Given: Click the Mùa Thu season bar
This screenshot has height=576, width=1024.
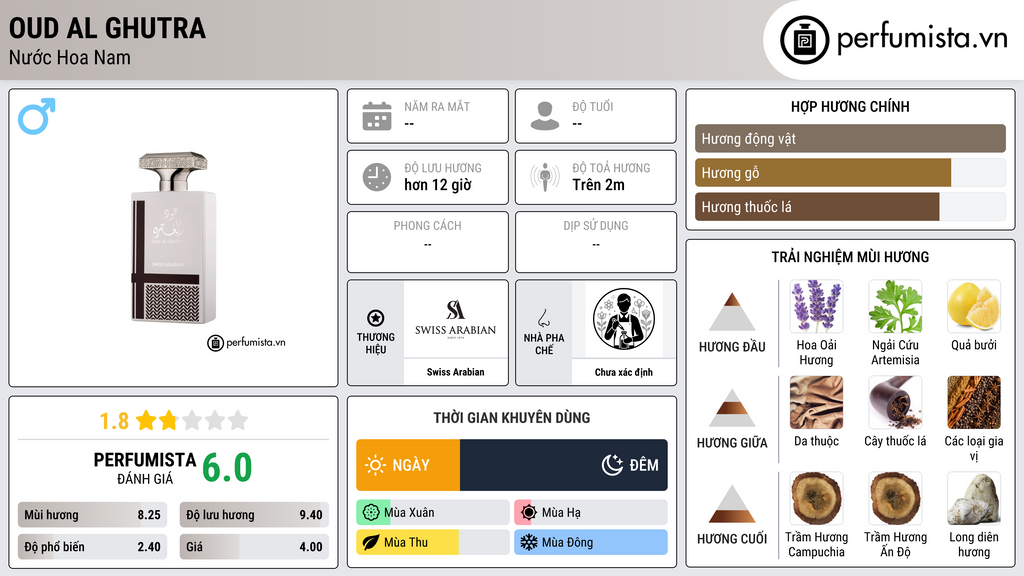Looking at the screenshot, I should pyautogui.click(x=433, y=542).
